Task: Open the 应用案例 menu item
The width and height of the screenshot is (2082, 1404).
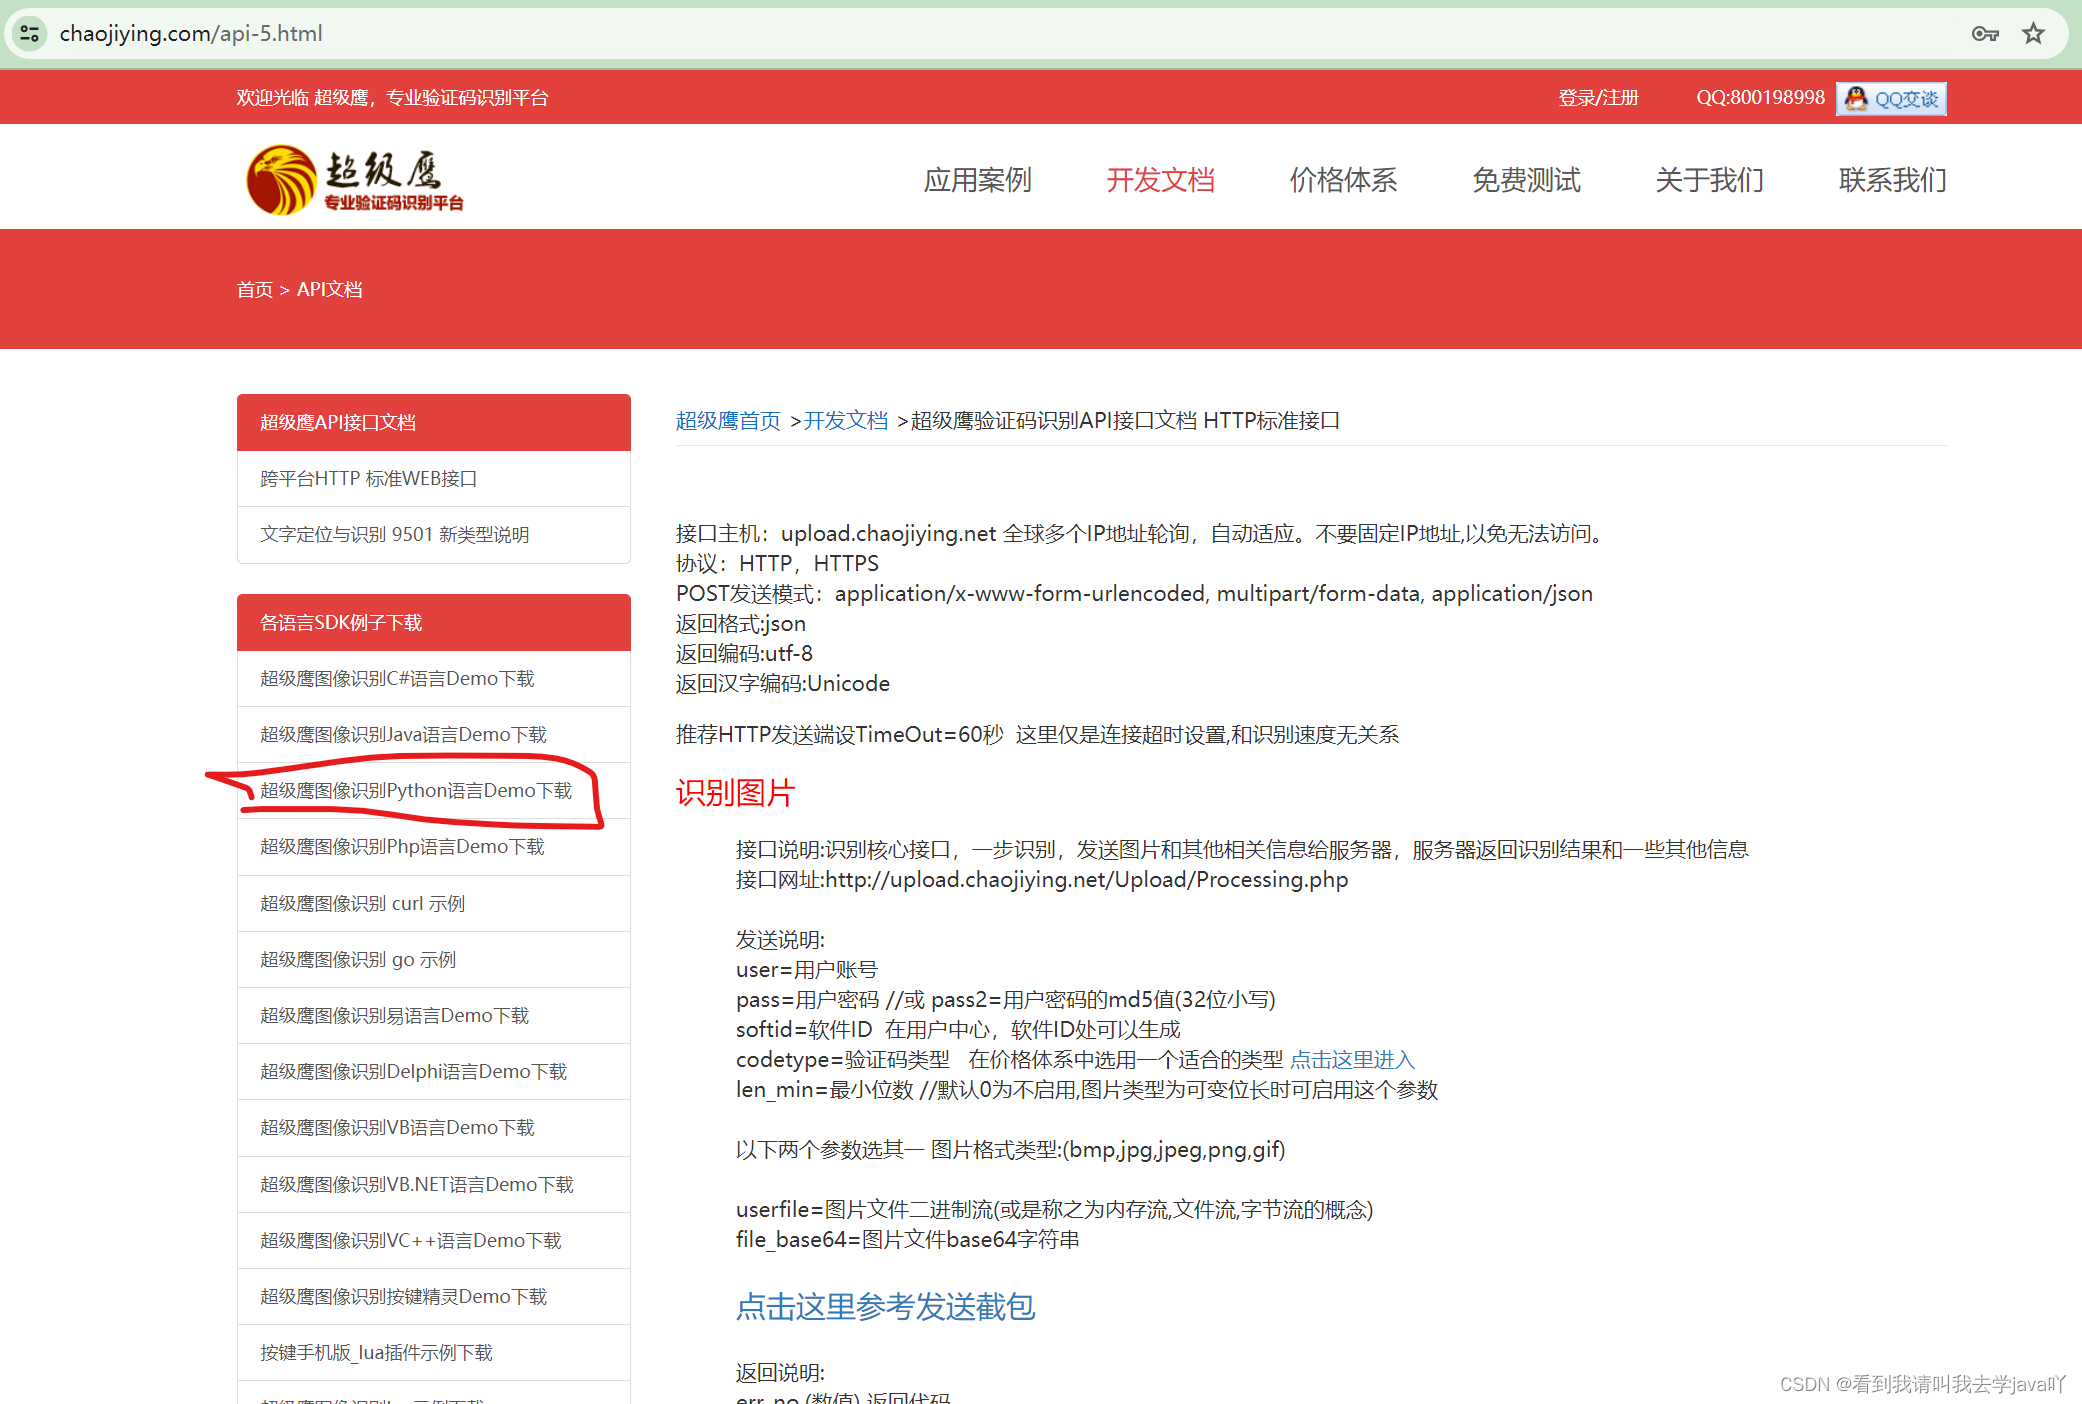Action: pos(977,180)
